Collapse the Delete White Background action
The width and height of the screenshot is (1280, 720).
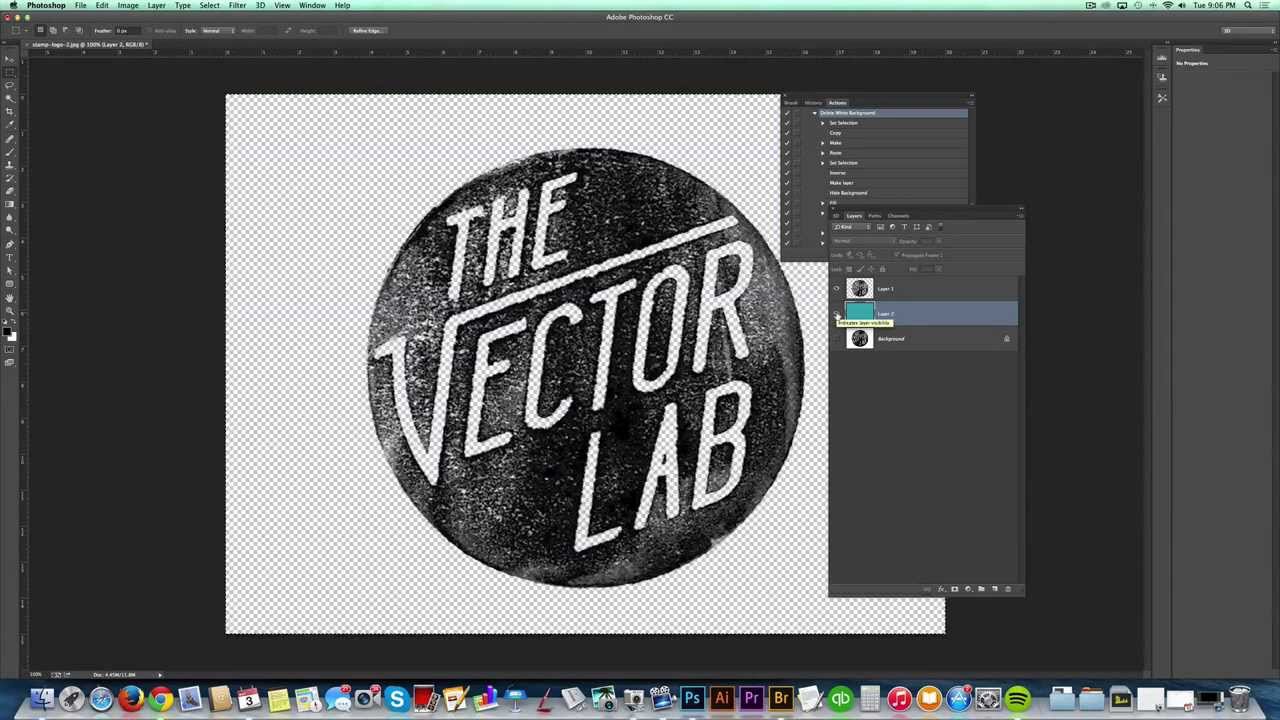814,113
